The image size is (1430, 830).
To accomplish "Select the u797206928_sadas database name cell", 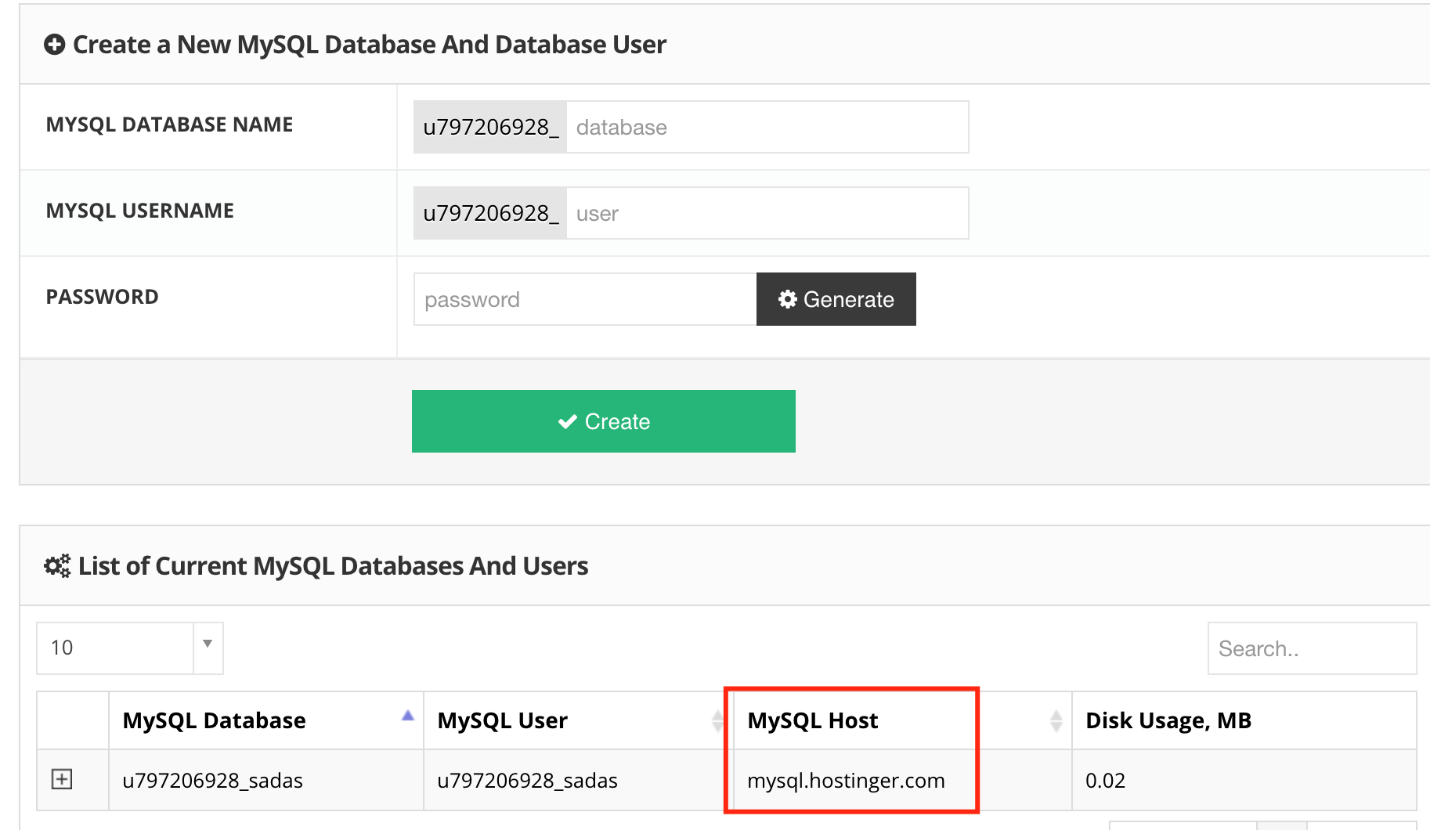I will click(x=266, y=780).
